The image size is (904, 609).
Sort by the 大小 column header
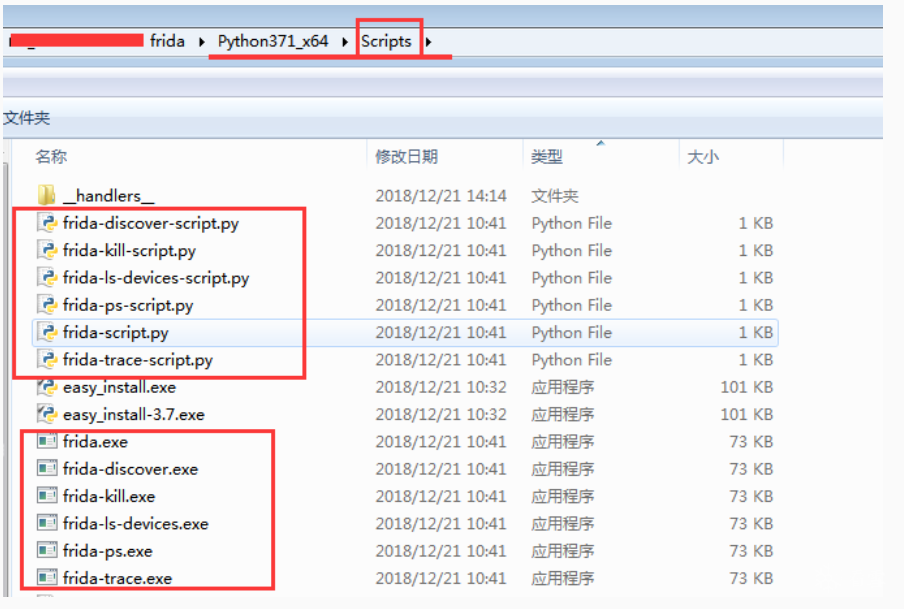703,156
